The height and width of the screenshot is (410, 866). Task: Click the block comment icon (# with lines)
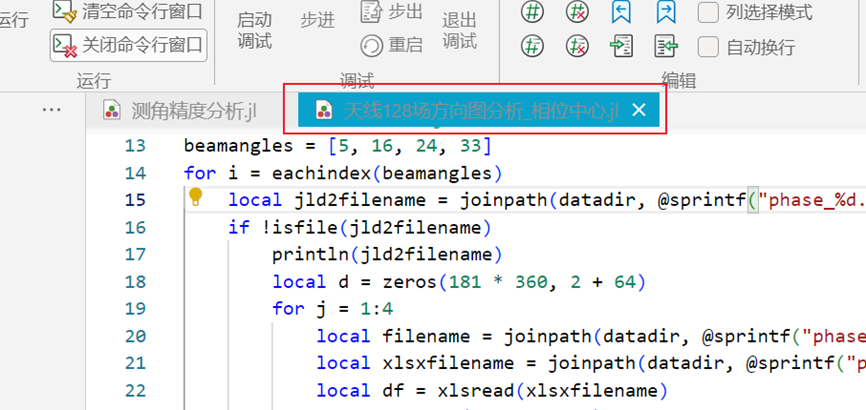click(532, 46)
